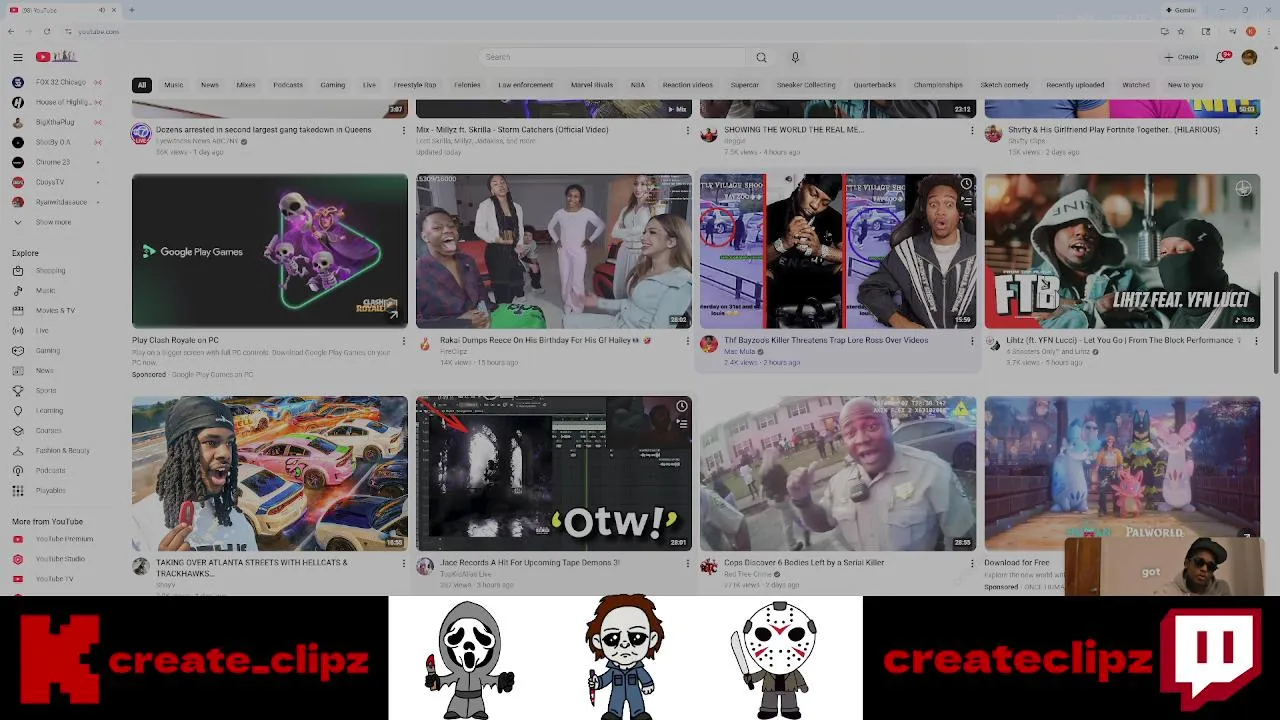Bookmark this page with star icon

pyautogui.click(x=1180, y=31)
